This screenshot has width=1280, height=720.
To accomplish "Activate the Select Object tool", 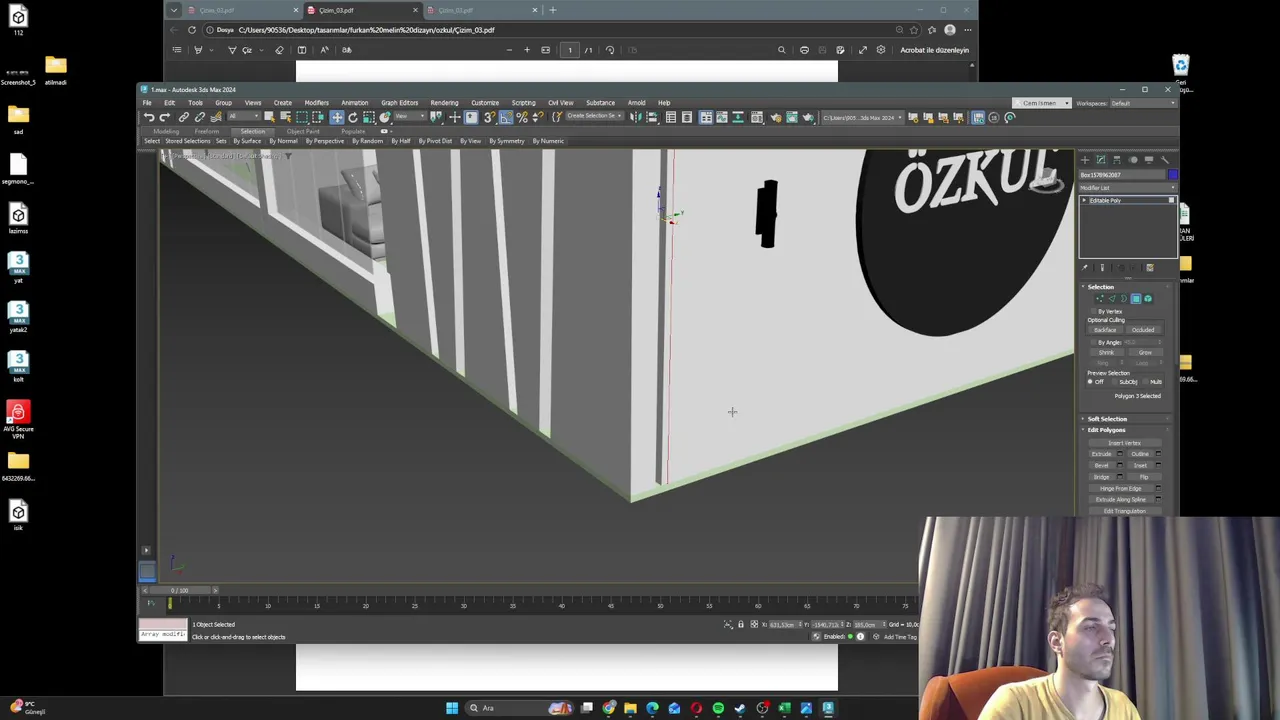I will click(x=269, y=117).
